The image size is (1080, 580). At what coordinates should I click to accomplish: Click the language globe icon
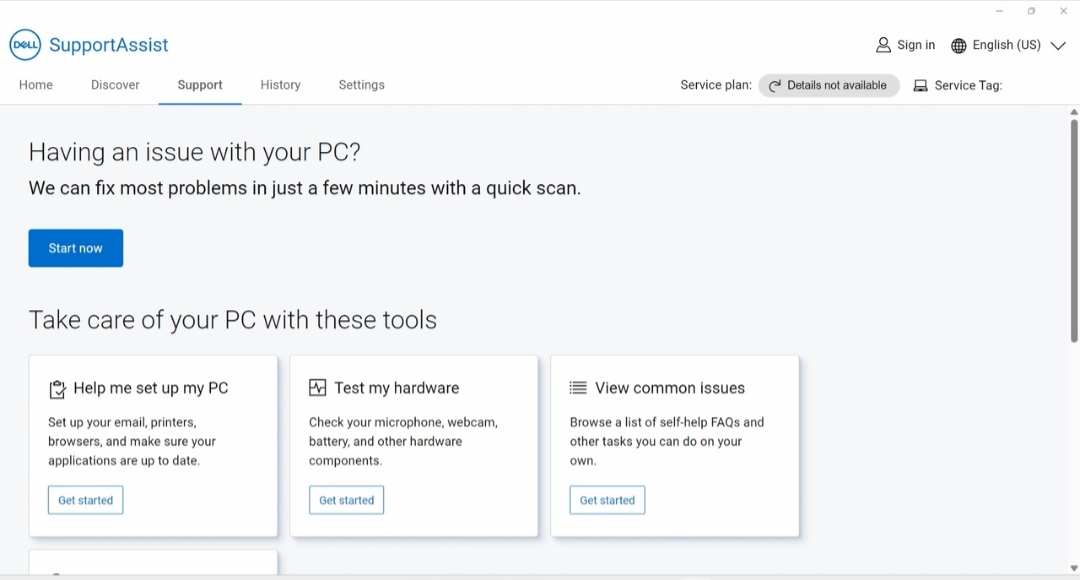(959, 45)
